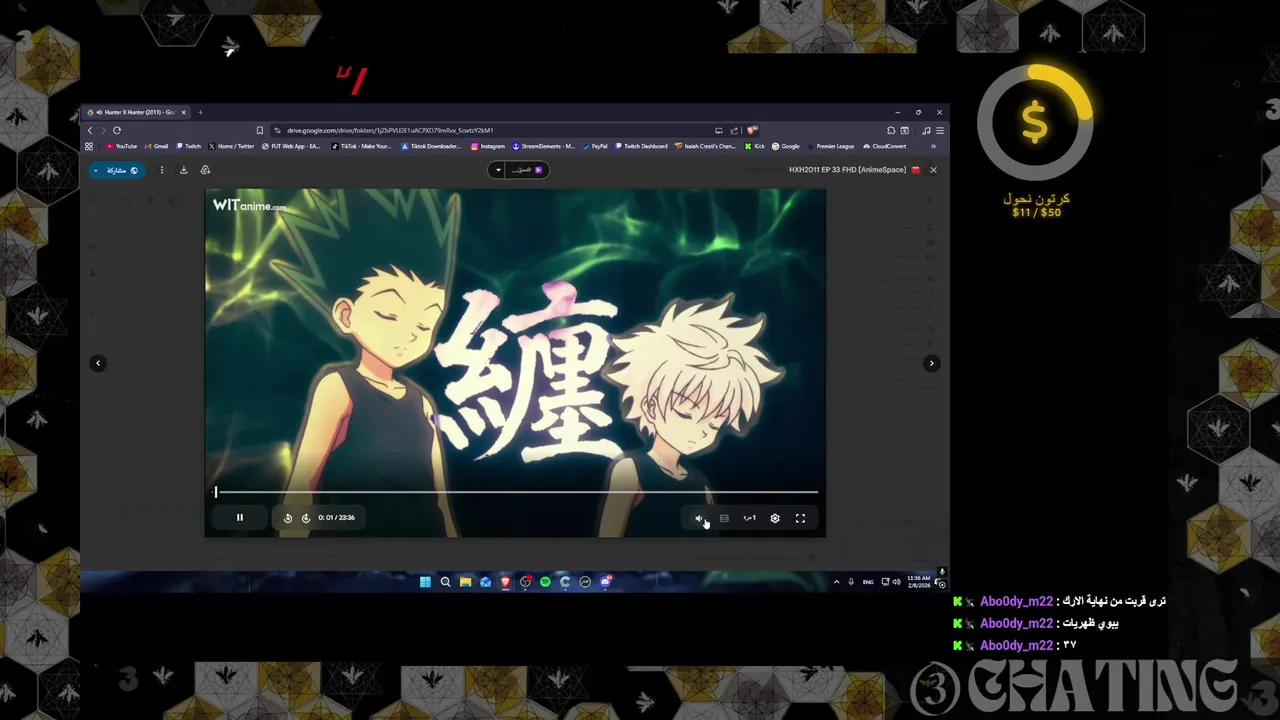Mute the video with the speaker icon
The image size is (1280, 720).
pos(699,518)
